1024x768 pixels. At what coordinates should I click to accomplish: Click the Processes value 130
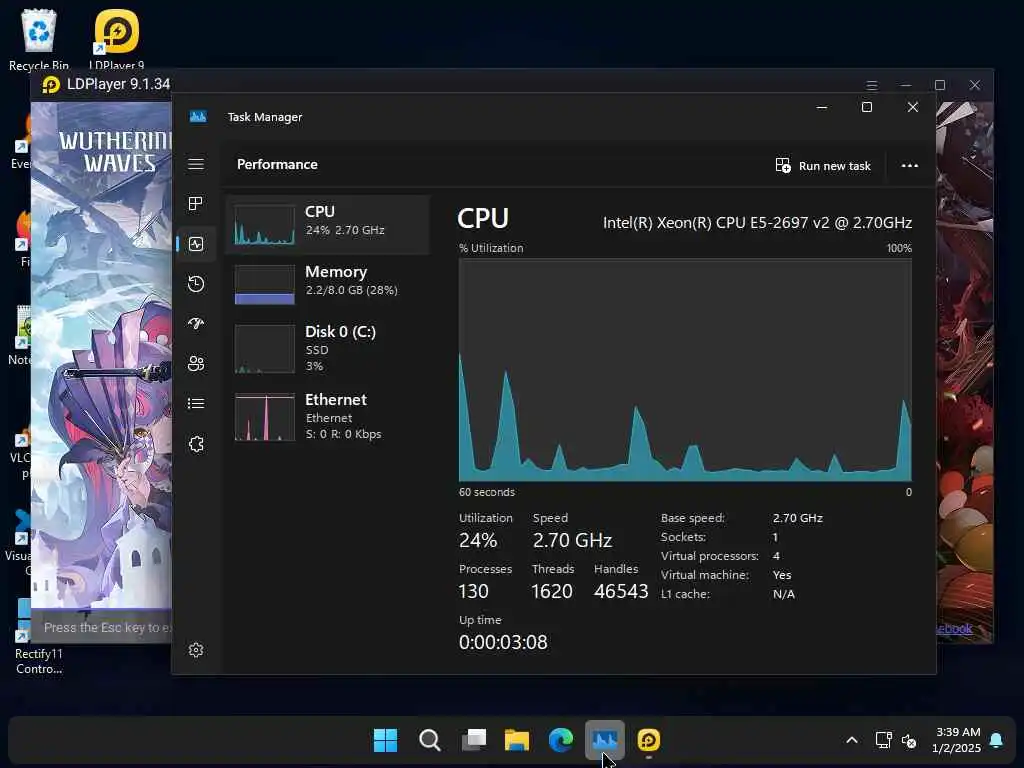[473, 591]
